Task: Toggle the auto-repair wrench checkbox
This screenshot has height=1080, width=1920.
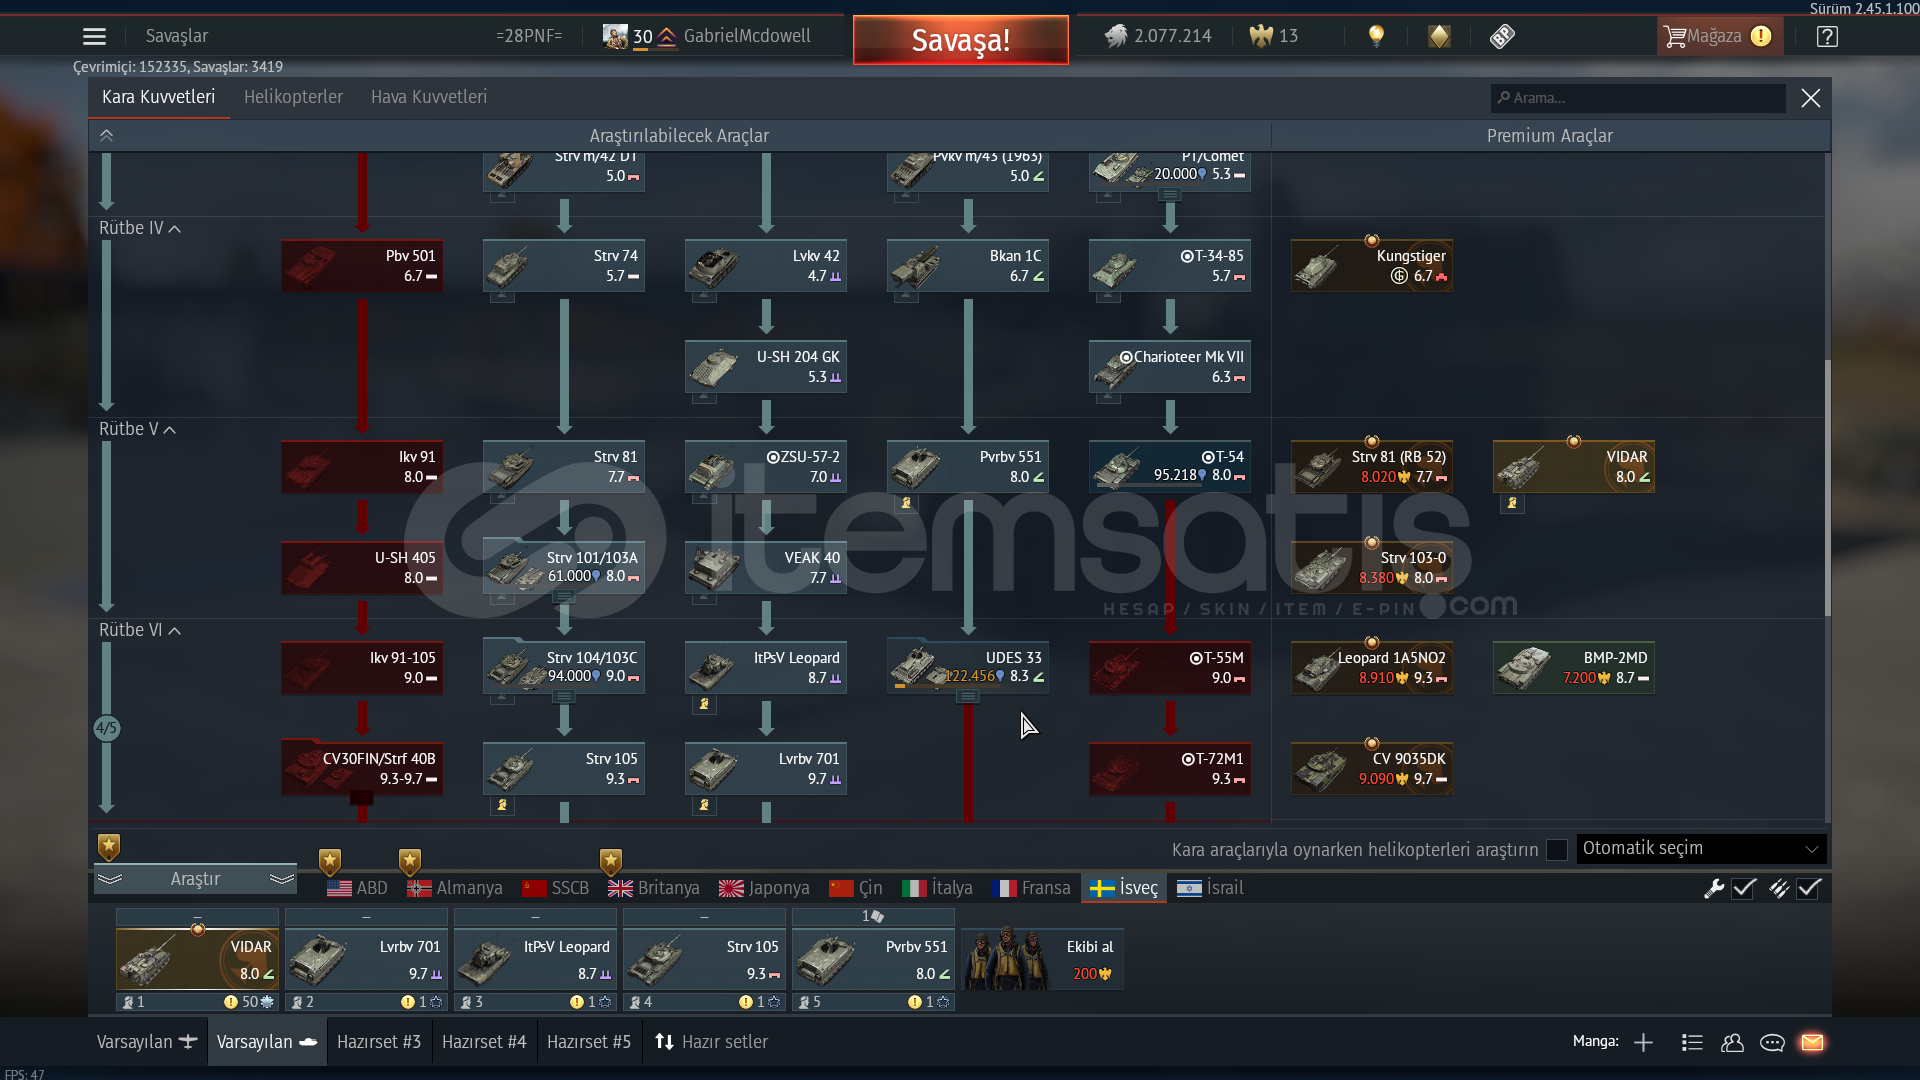Action: 1743,888
